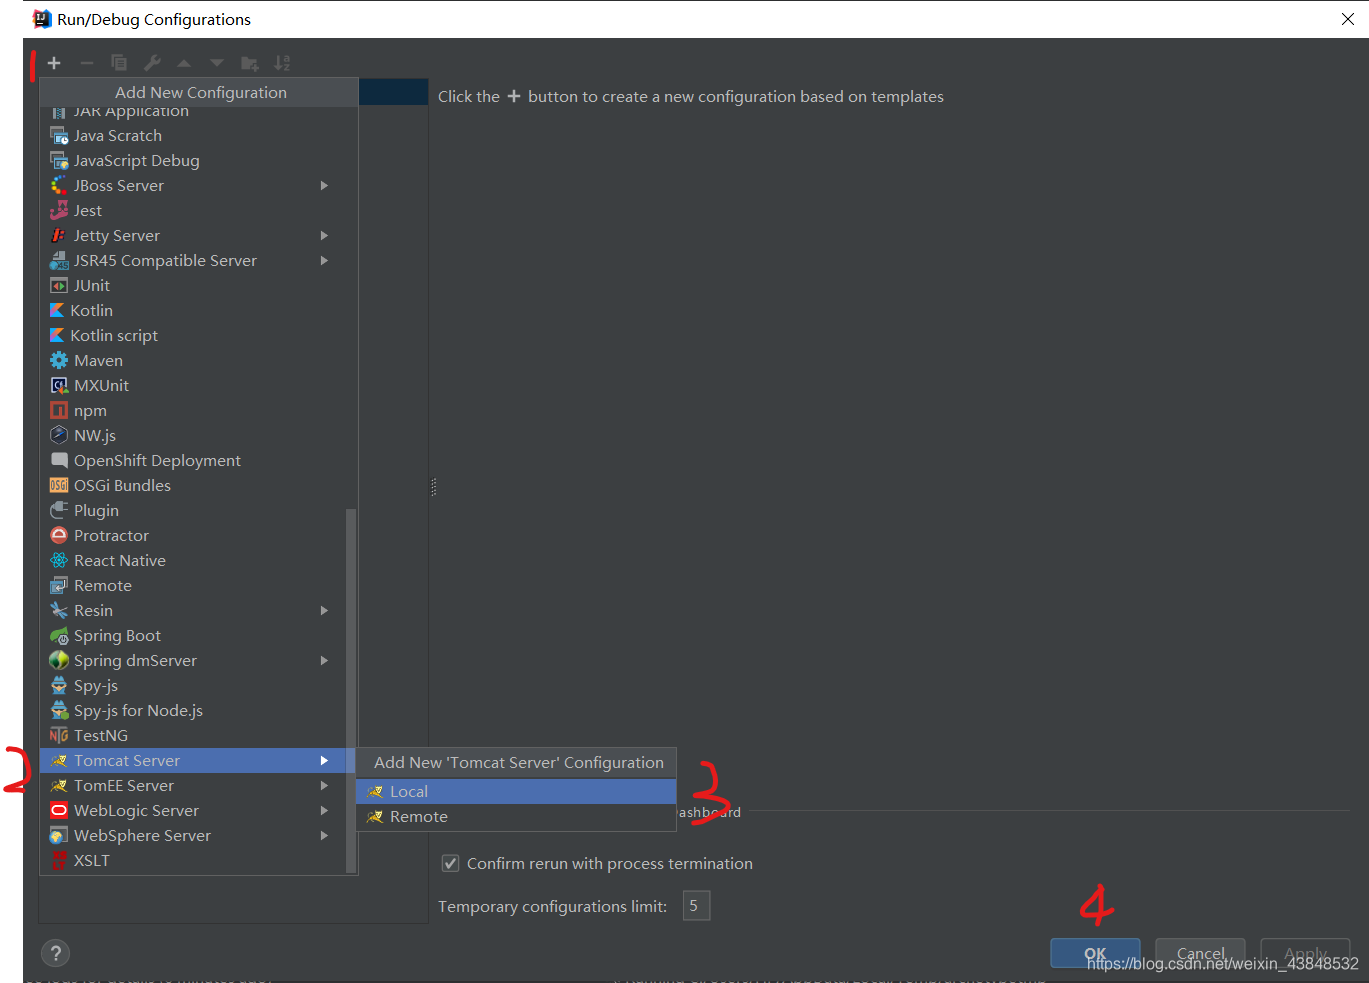Click the Remove Configuration minus icon

[87, 63]
